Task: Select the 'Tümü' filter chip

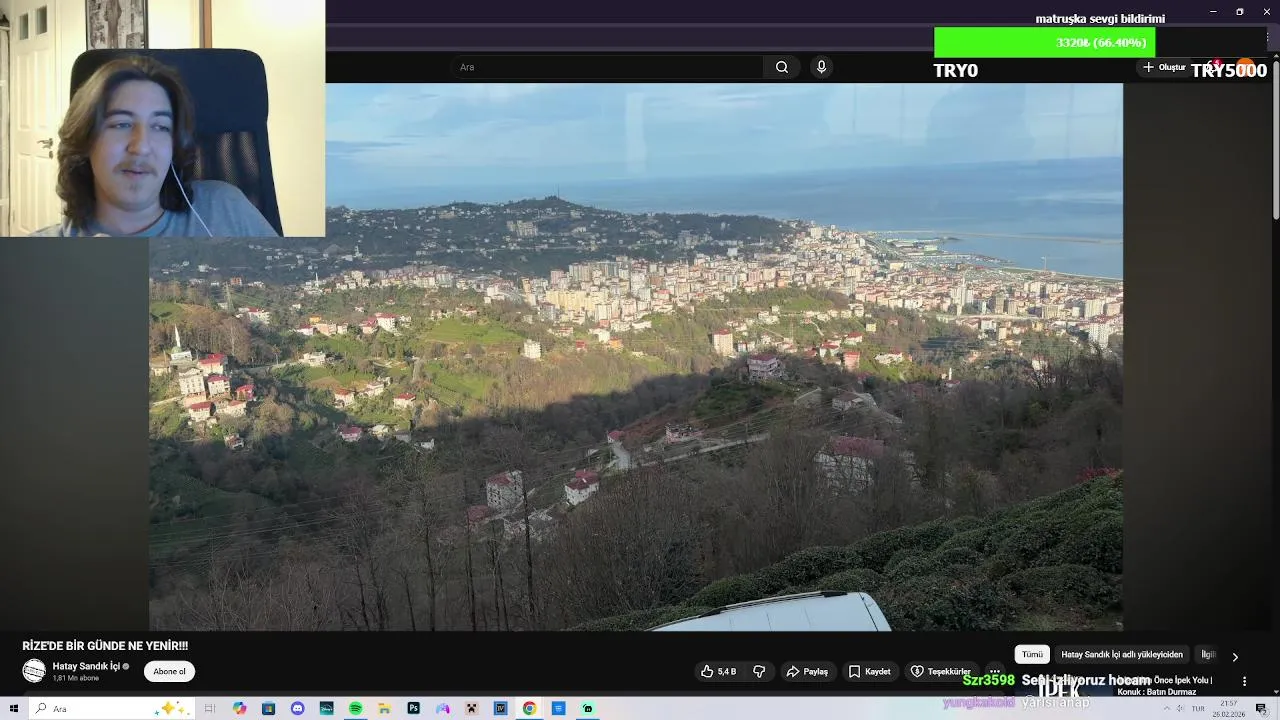Action: [x=1032, y=654]
